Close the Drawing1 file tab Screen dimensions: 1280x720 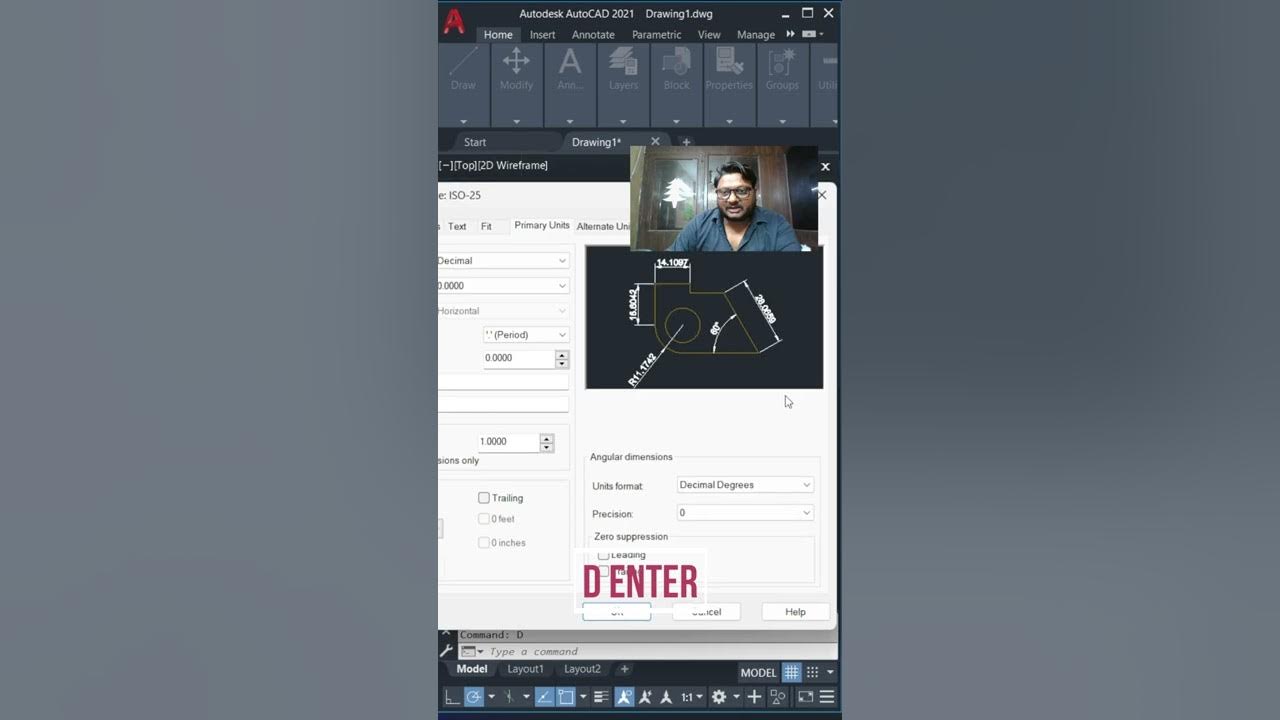coord(655,142)
